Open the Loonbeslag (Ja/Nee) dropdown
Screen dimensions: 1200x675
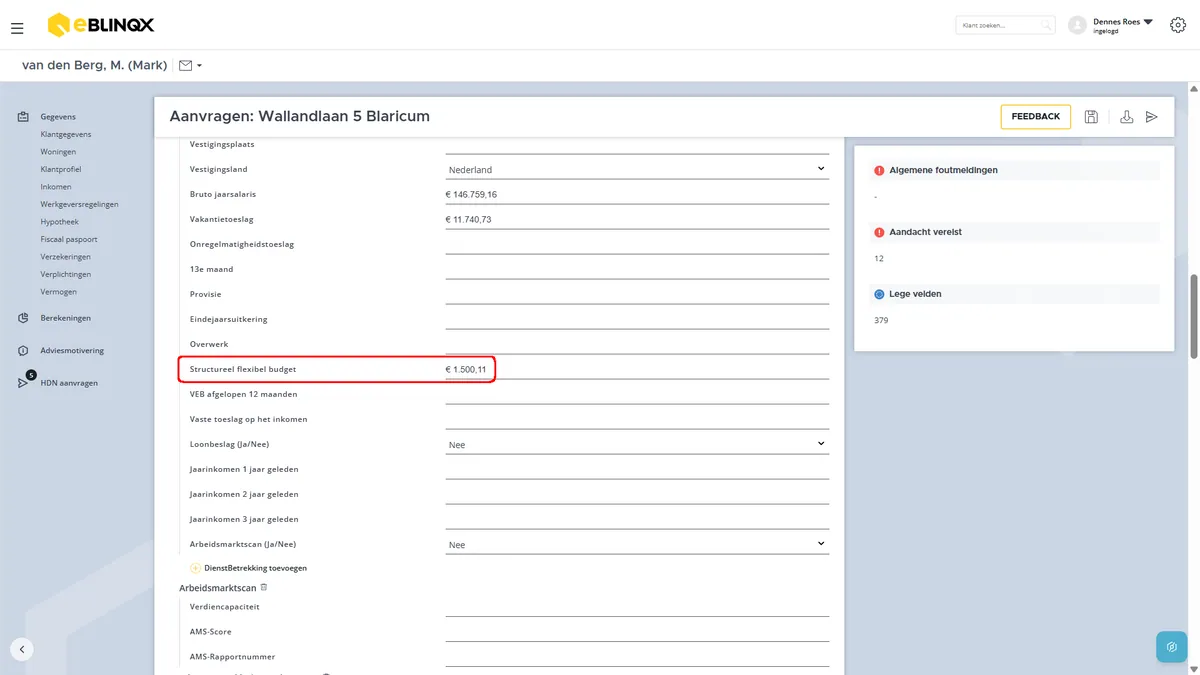coord(637,444)
